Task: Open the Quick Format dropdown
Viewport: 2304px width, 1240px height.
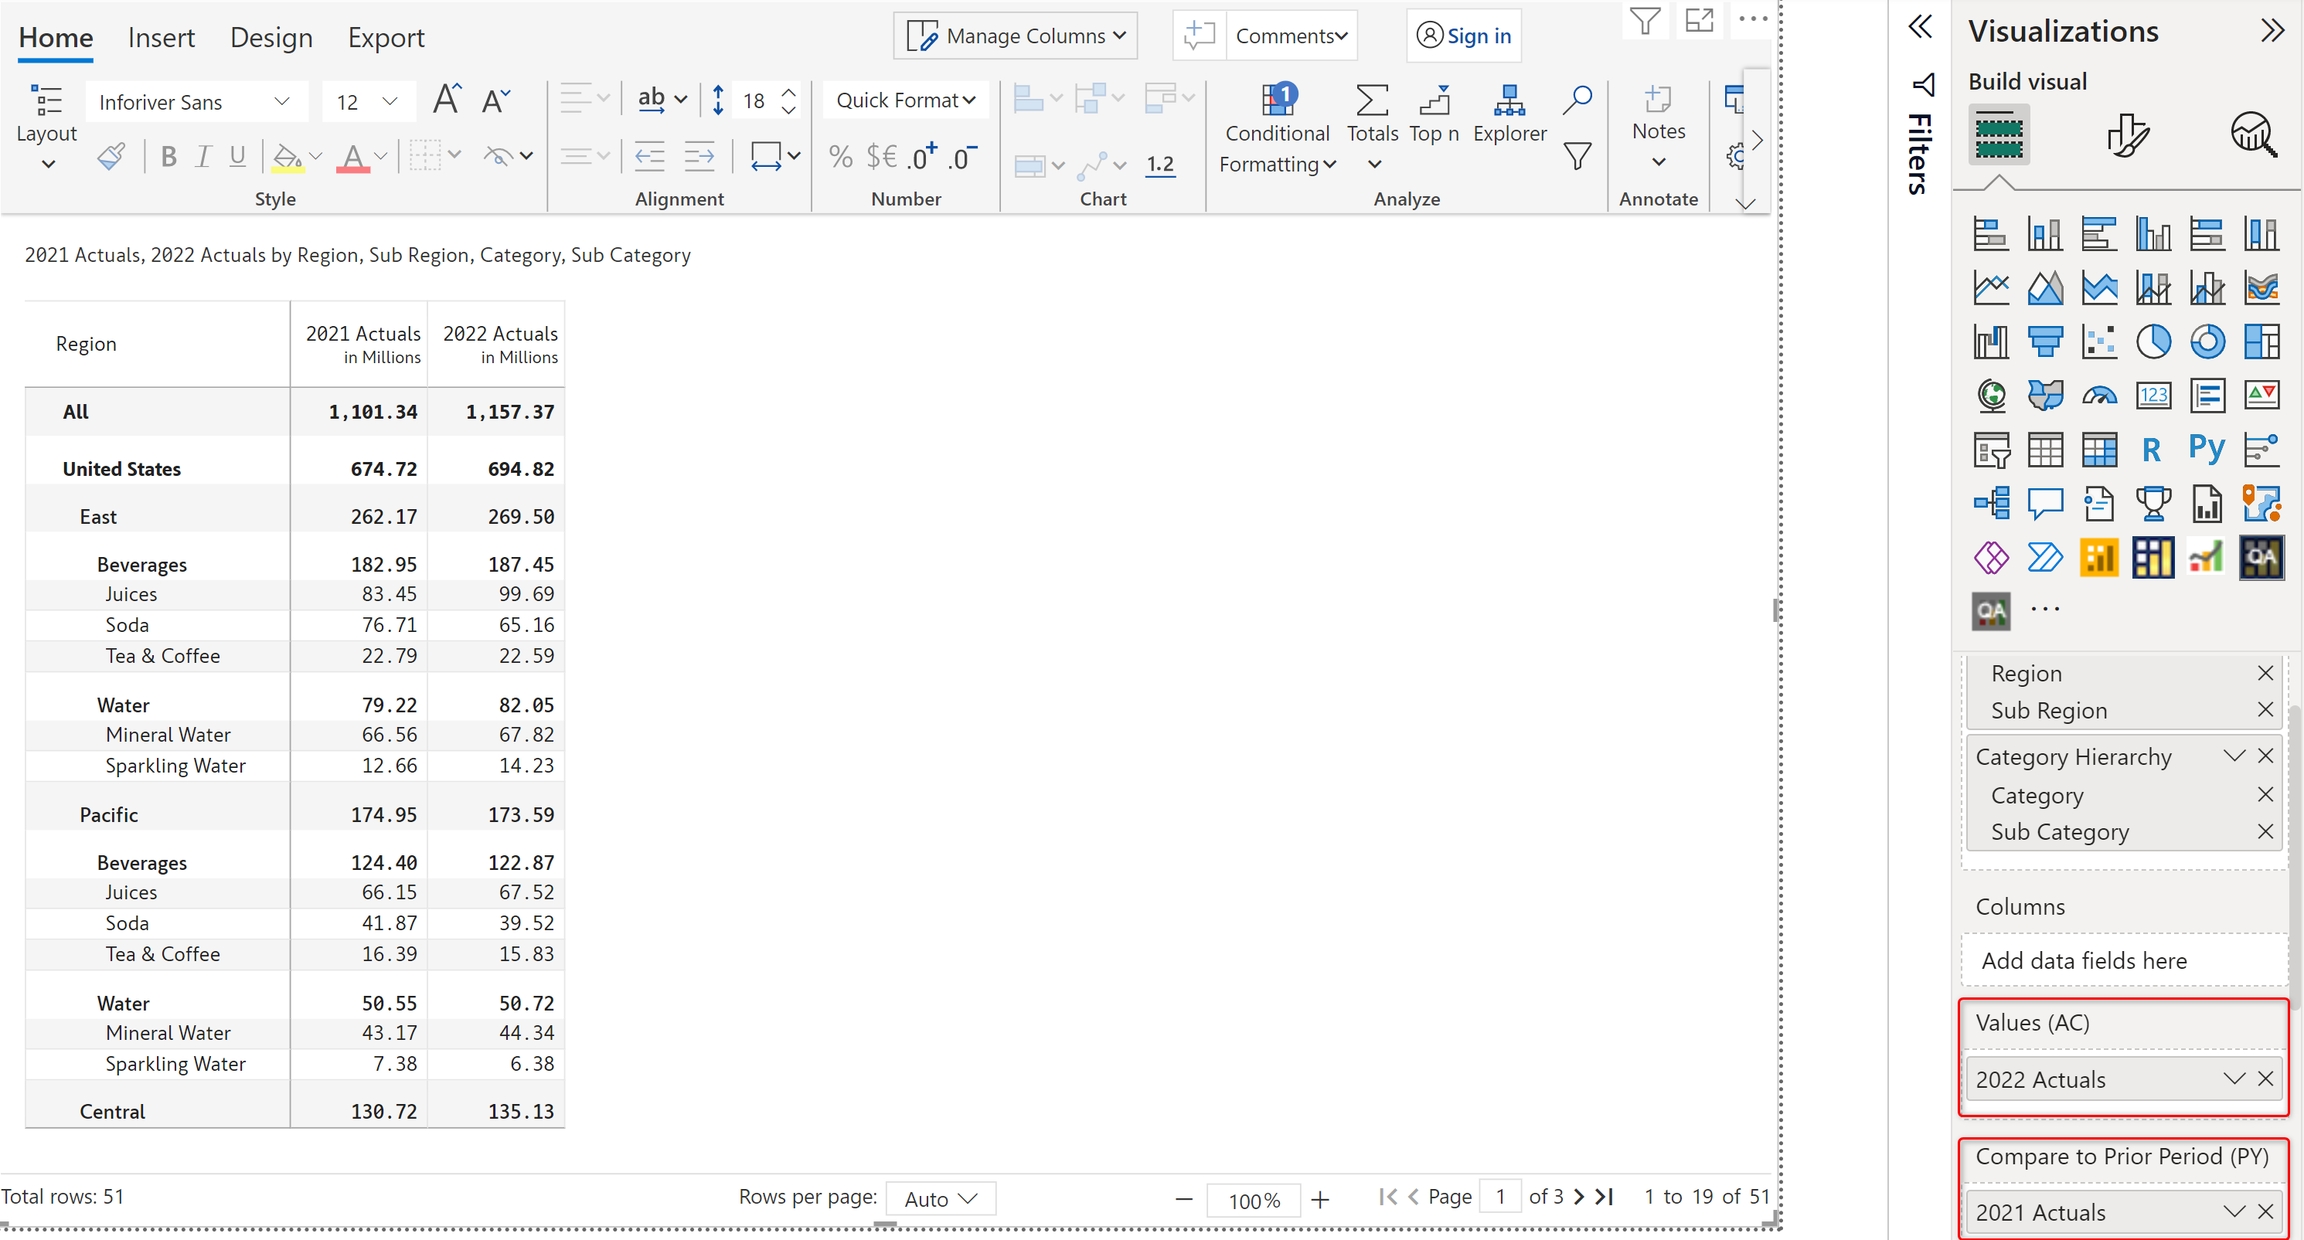Action: click(x=905, y=100)
